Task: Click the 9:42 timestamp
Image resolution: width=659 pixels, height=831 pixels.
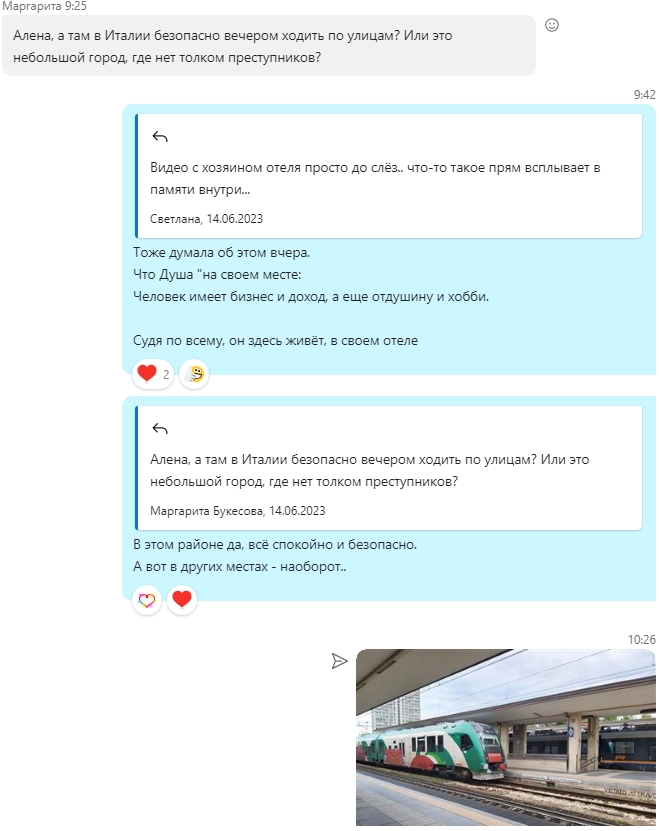Action: pyautogui.click(x=645, y=95)
